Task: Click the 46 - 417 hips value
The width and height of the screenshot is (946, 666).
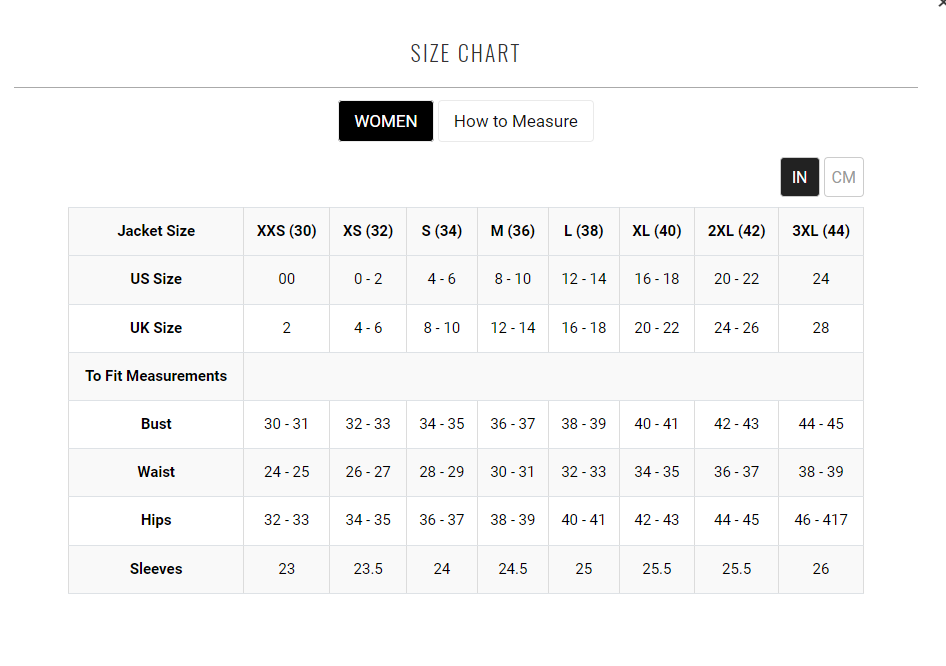Action: [820, 520]
